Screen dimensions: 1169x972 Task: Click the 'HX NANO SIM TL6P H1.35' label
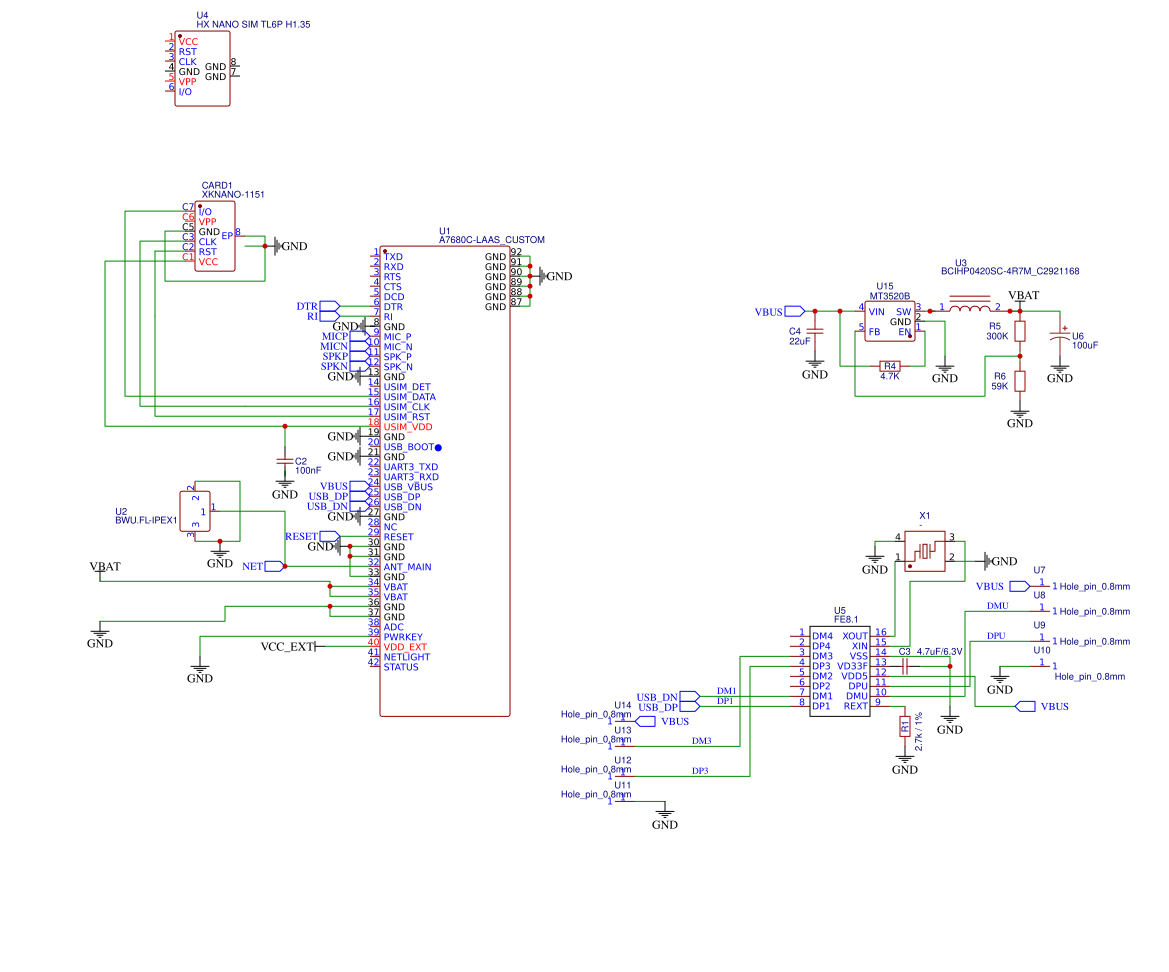253,25
